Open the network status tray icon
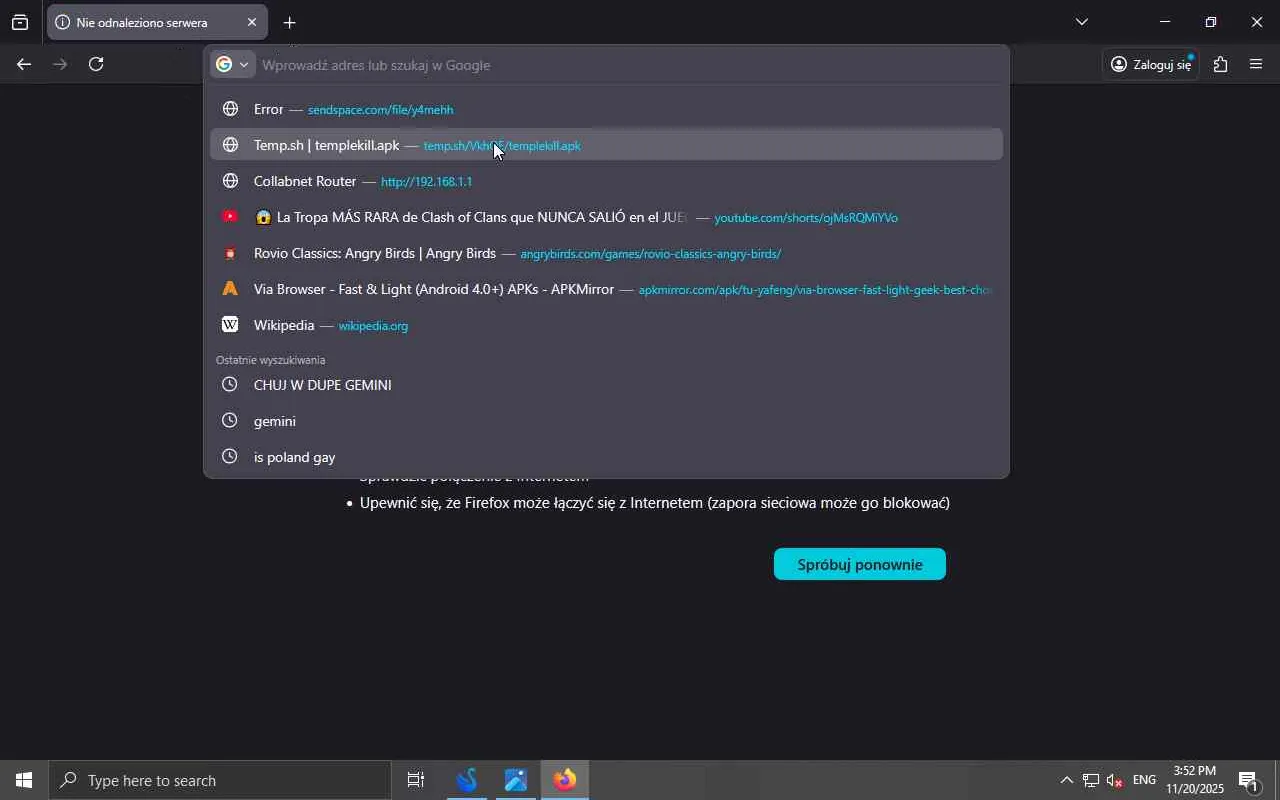Screen dimensions: 1280x800 1091,780
